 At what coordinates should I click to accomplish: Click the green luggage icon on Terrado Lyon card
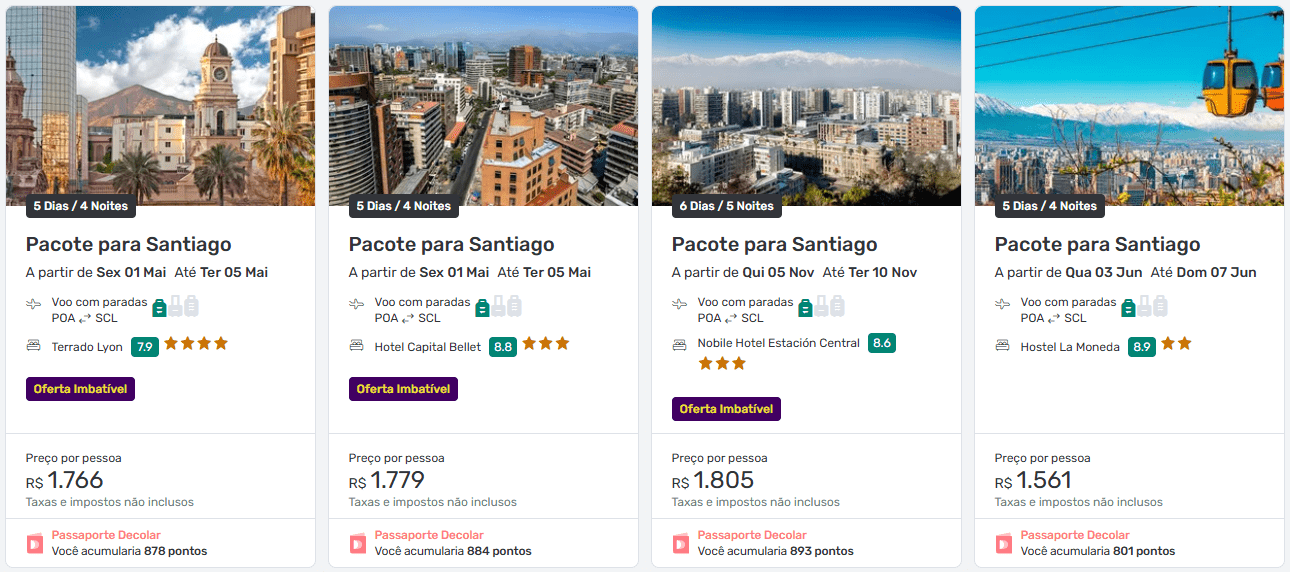coord(159,307)
